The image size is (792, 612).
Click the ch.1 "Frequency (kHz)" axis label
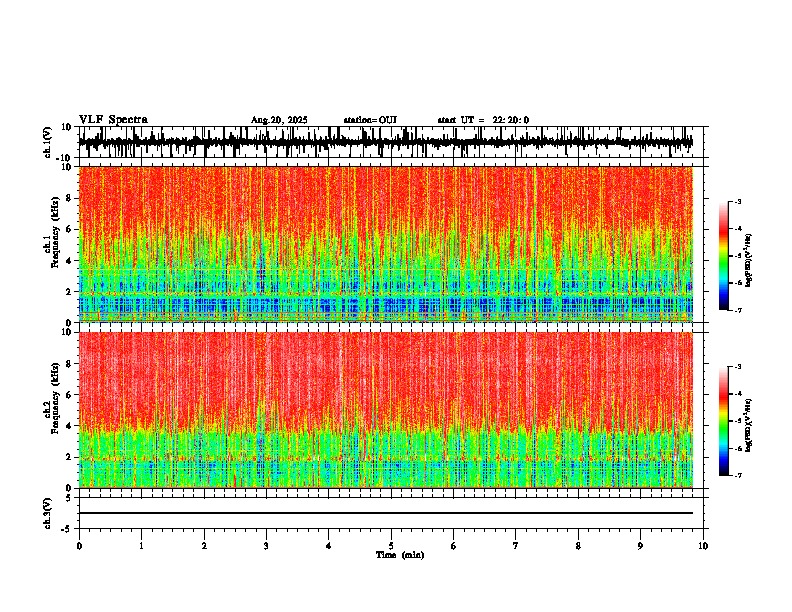coord(55,232)
